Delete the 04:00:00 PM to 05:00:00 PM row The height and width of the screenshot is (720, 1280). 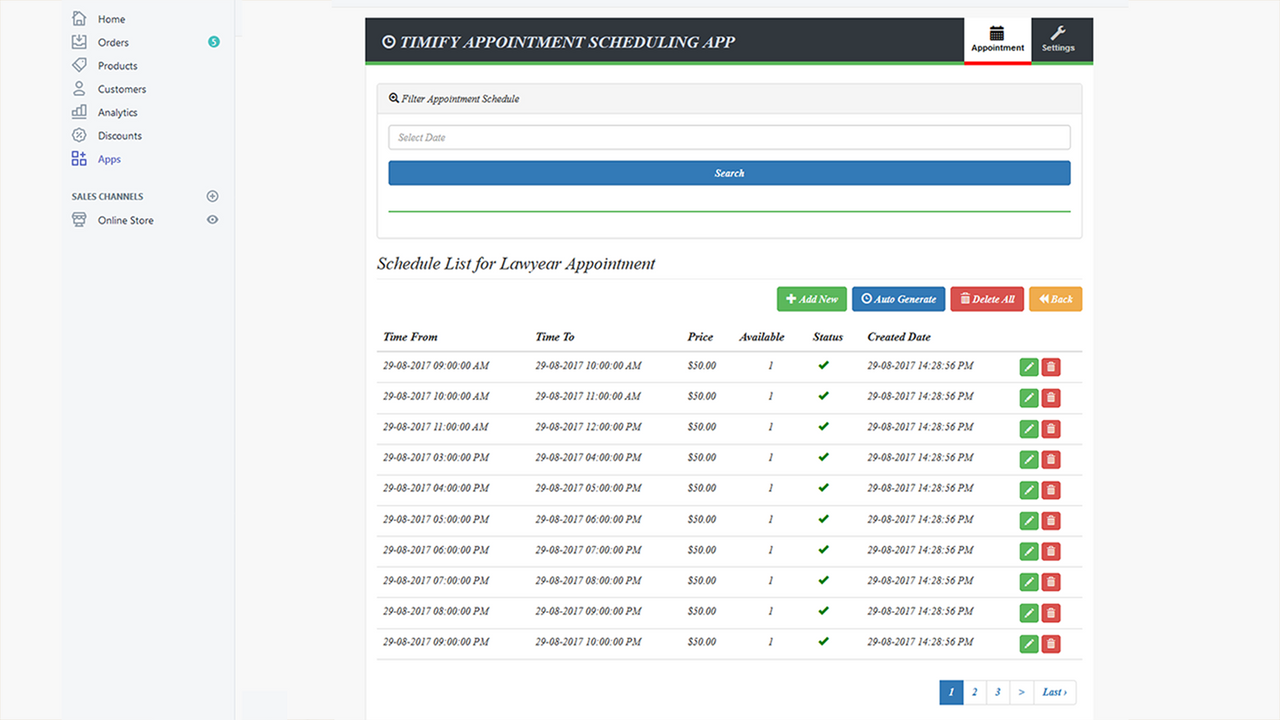point(1051,490)
